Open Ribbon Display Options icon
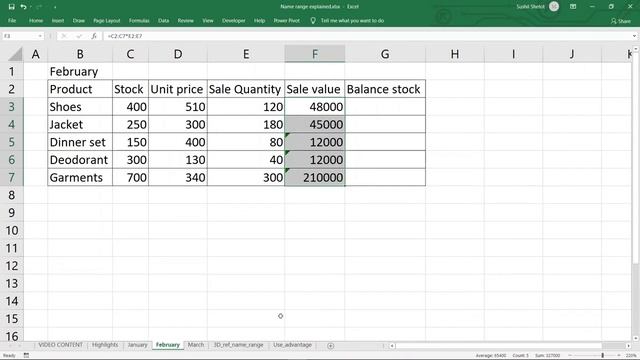The width and height of the screenshot is (640, 360). 573,7
